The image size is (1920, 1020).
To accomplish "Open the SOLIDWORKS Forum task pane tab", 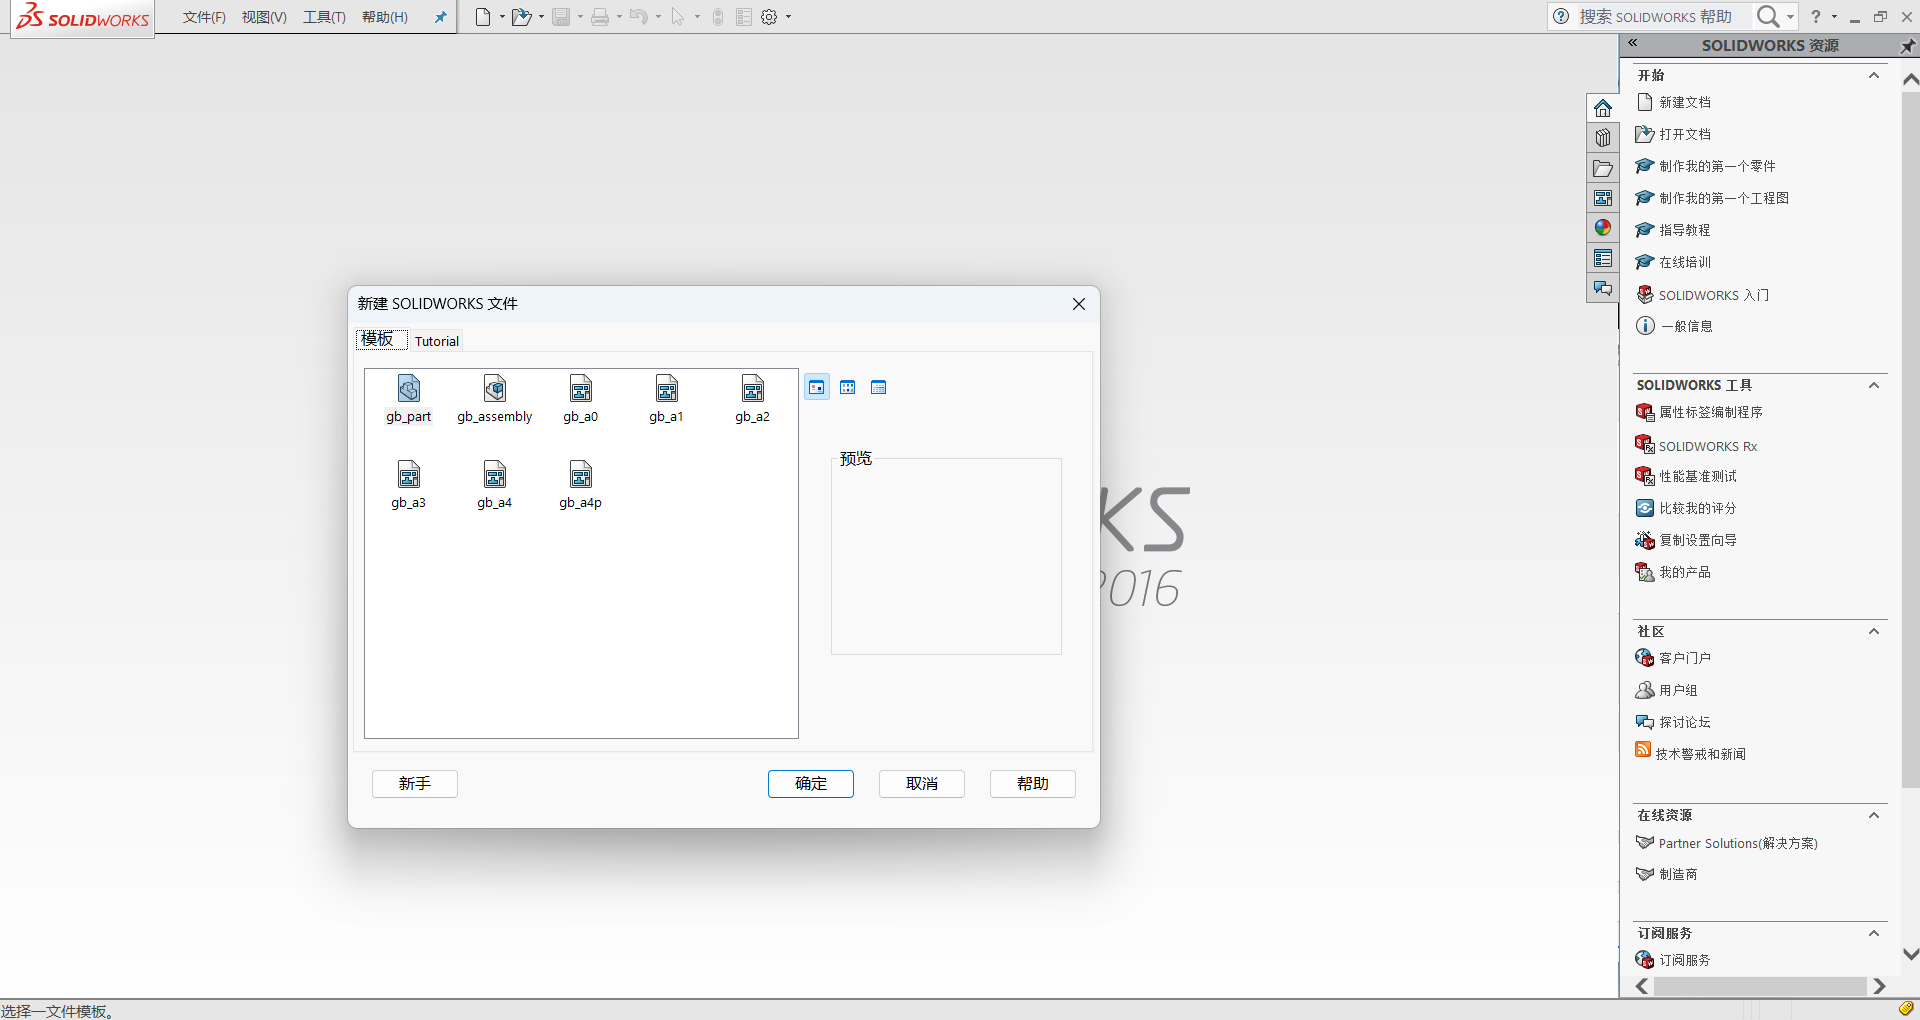I will pos(1603,288).
